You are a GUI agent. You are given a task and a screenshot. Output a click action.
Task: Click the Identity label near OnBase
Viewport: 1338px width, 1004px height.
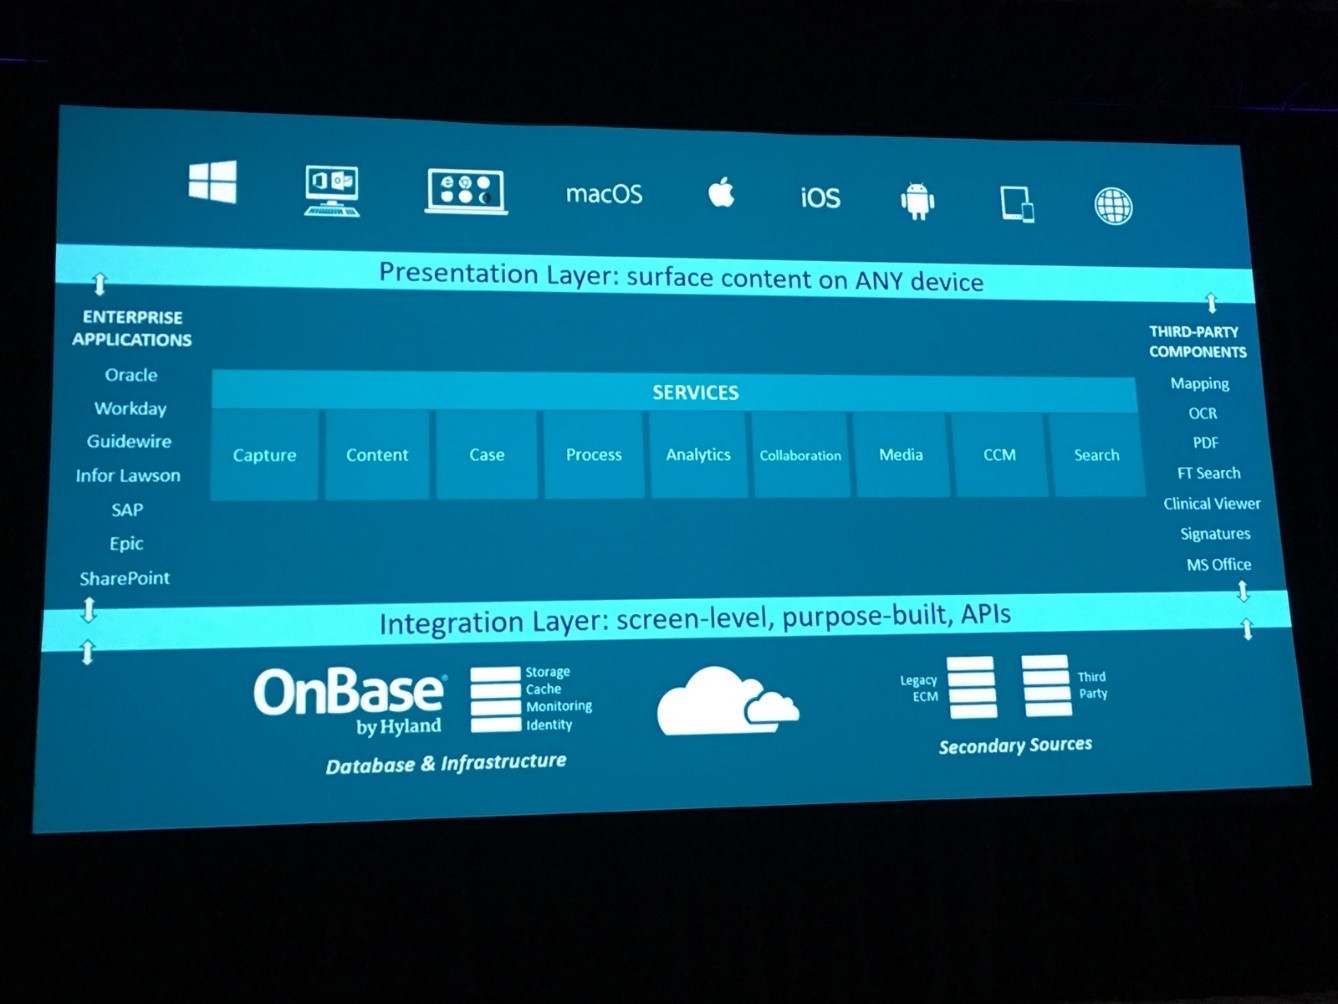point(549,725)
